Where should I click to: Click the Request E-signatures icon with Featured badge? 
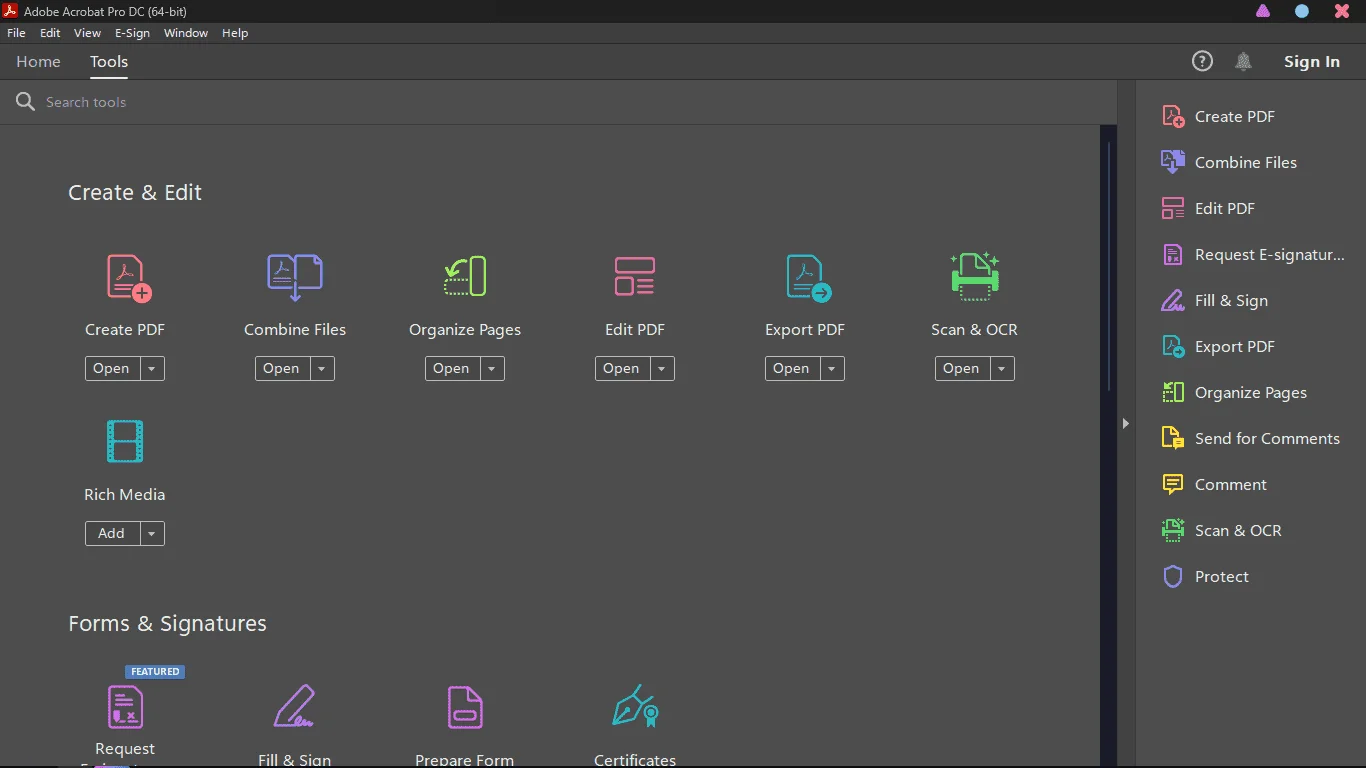[125, 707]
